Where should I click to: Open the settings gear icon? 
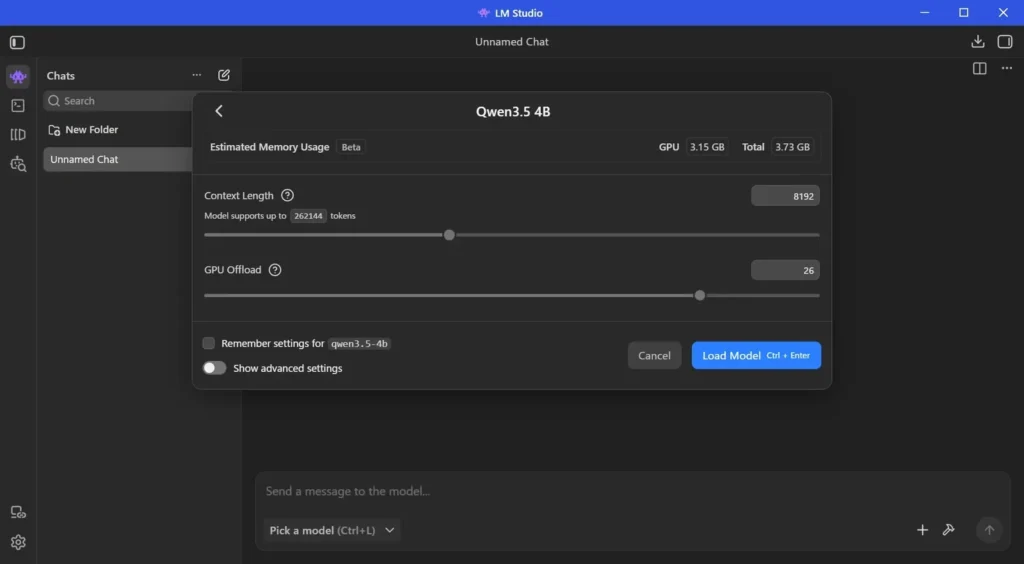point(18,542)
